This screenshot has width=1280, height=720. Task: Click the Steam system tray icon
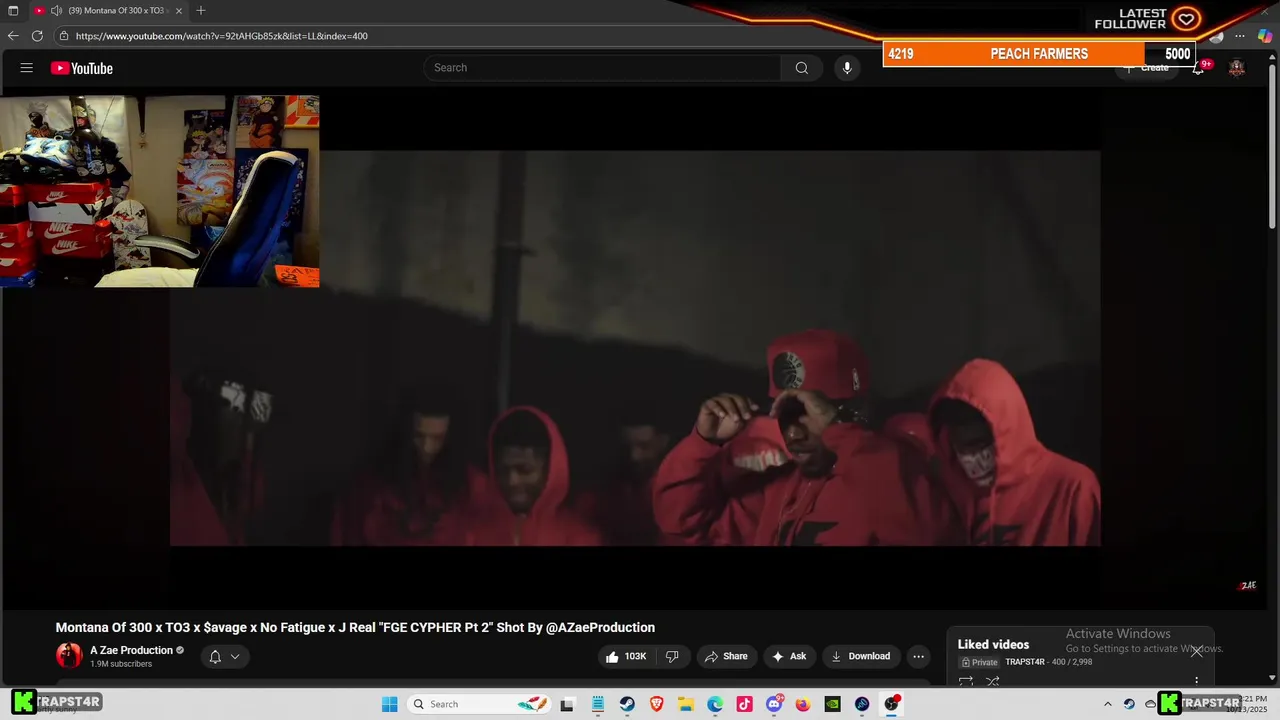tap(1129, 704)
